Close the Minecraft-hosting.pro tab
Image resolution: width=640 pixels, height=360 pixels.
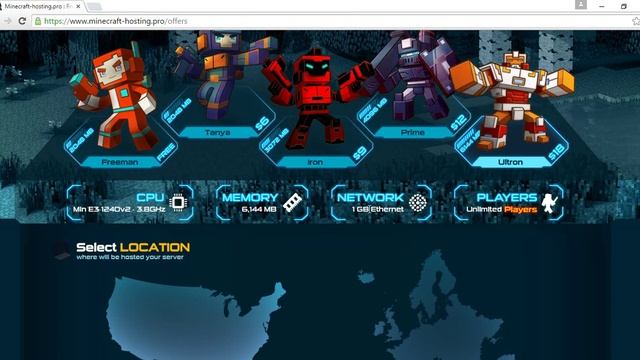click(x=78, y=7)
